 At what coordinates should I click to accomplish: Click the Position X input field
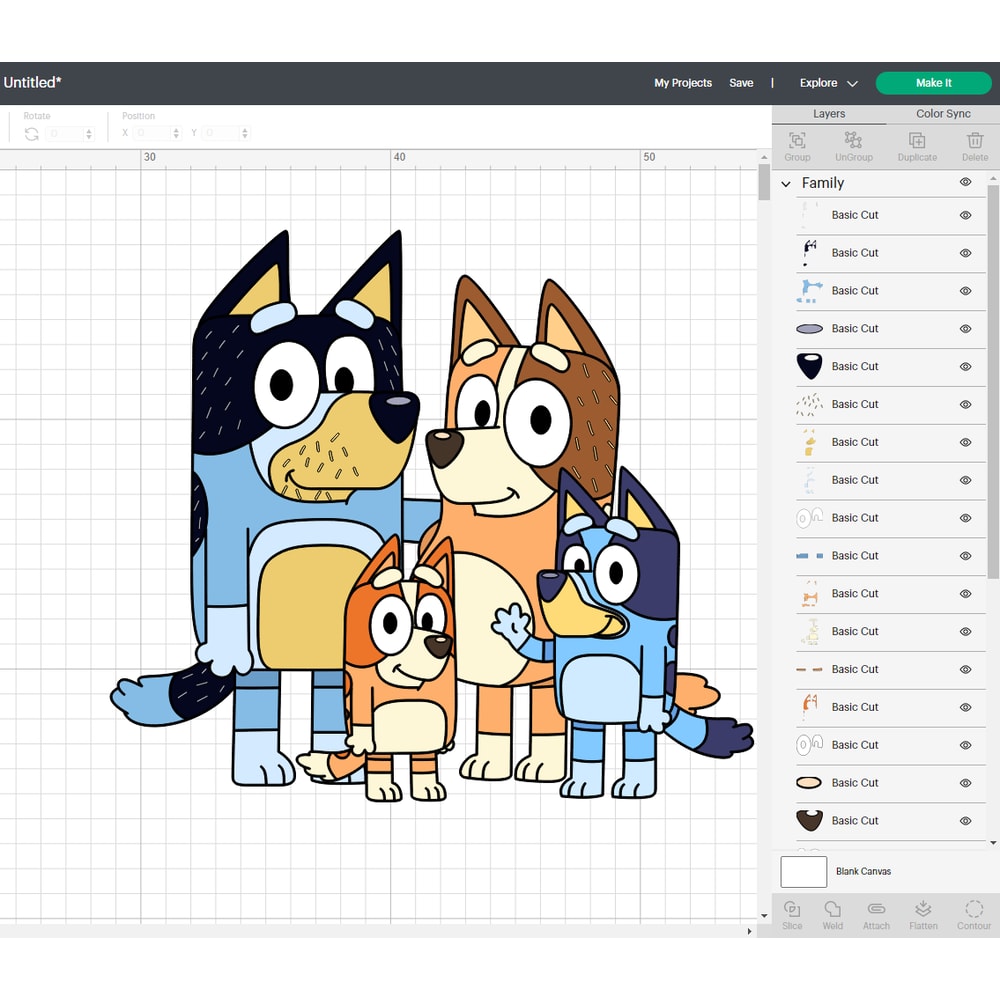click(x=150, y=132)
